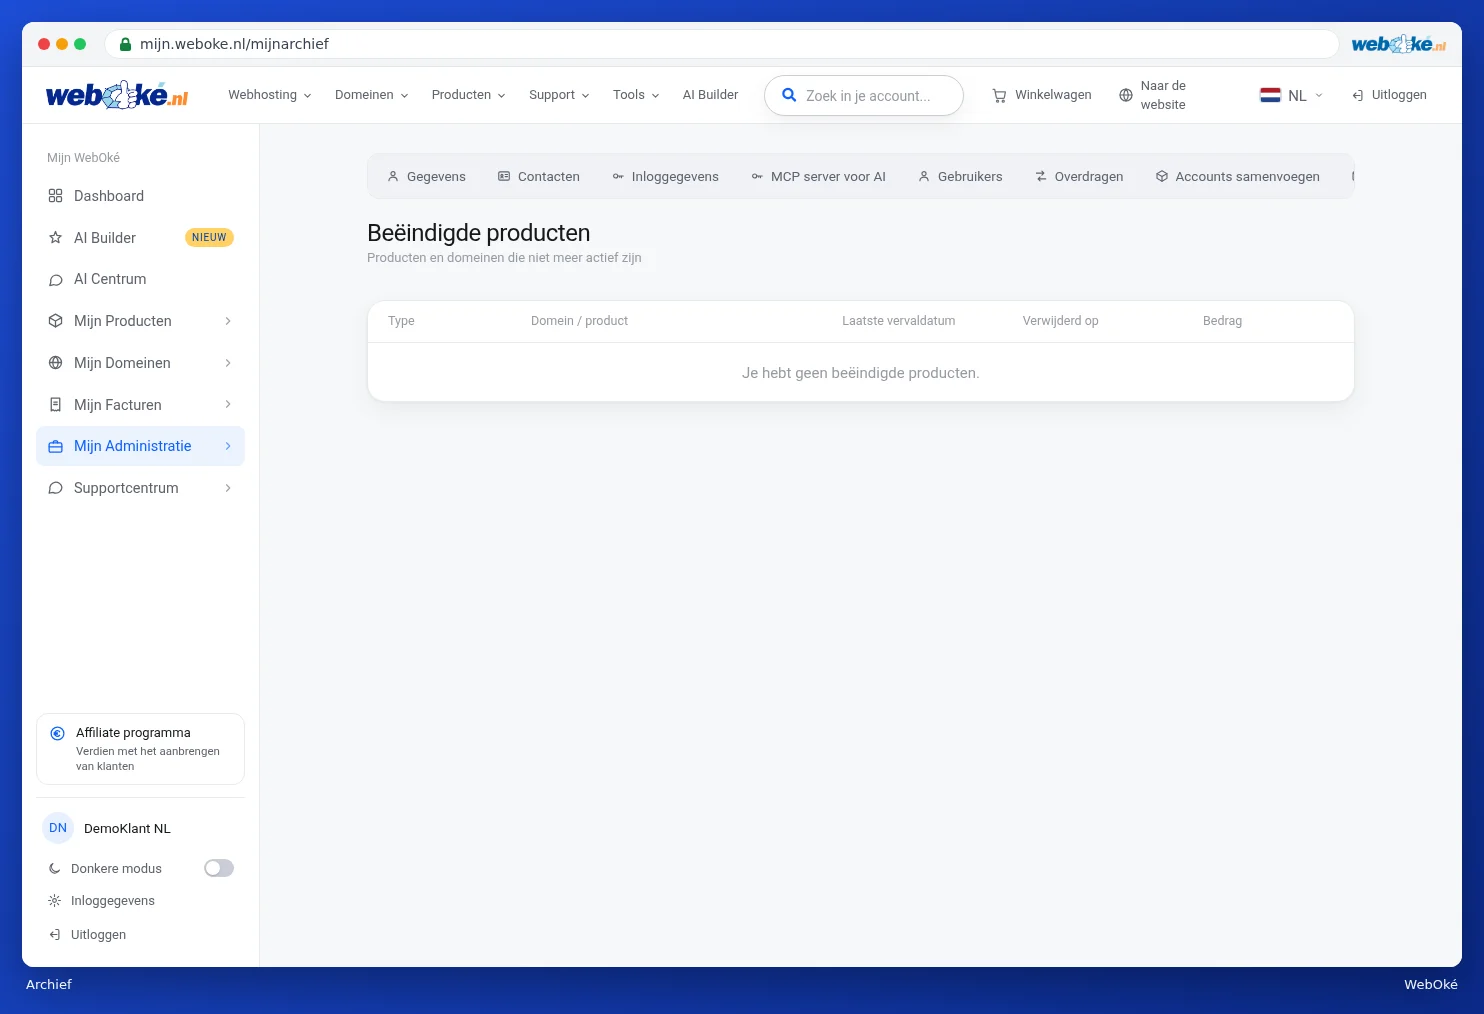The image size is (1484, 1014).
Task: Click the Dashboard grid icon in sidebar
Action: click(x=55, y=196)
